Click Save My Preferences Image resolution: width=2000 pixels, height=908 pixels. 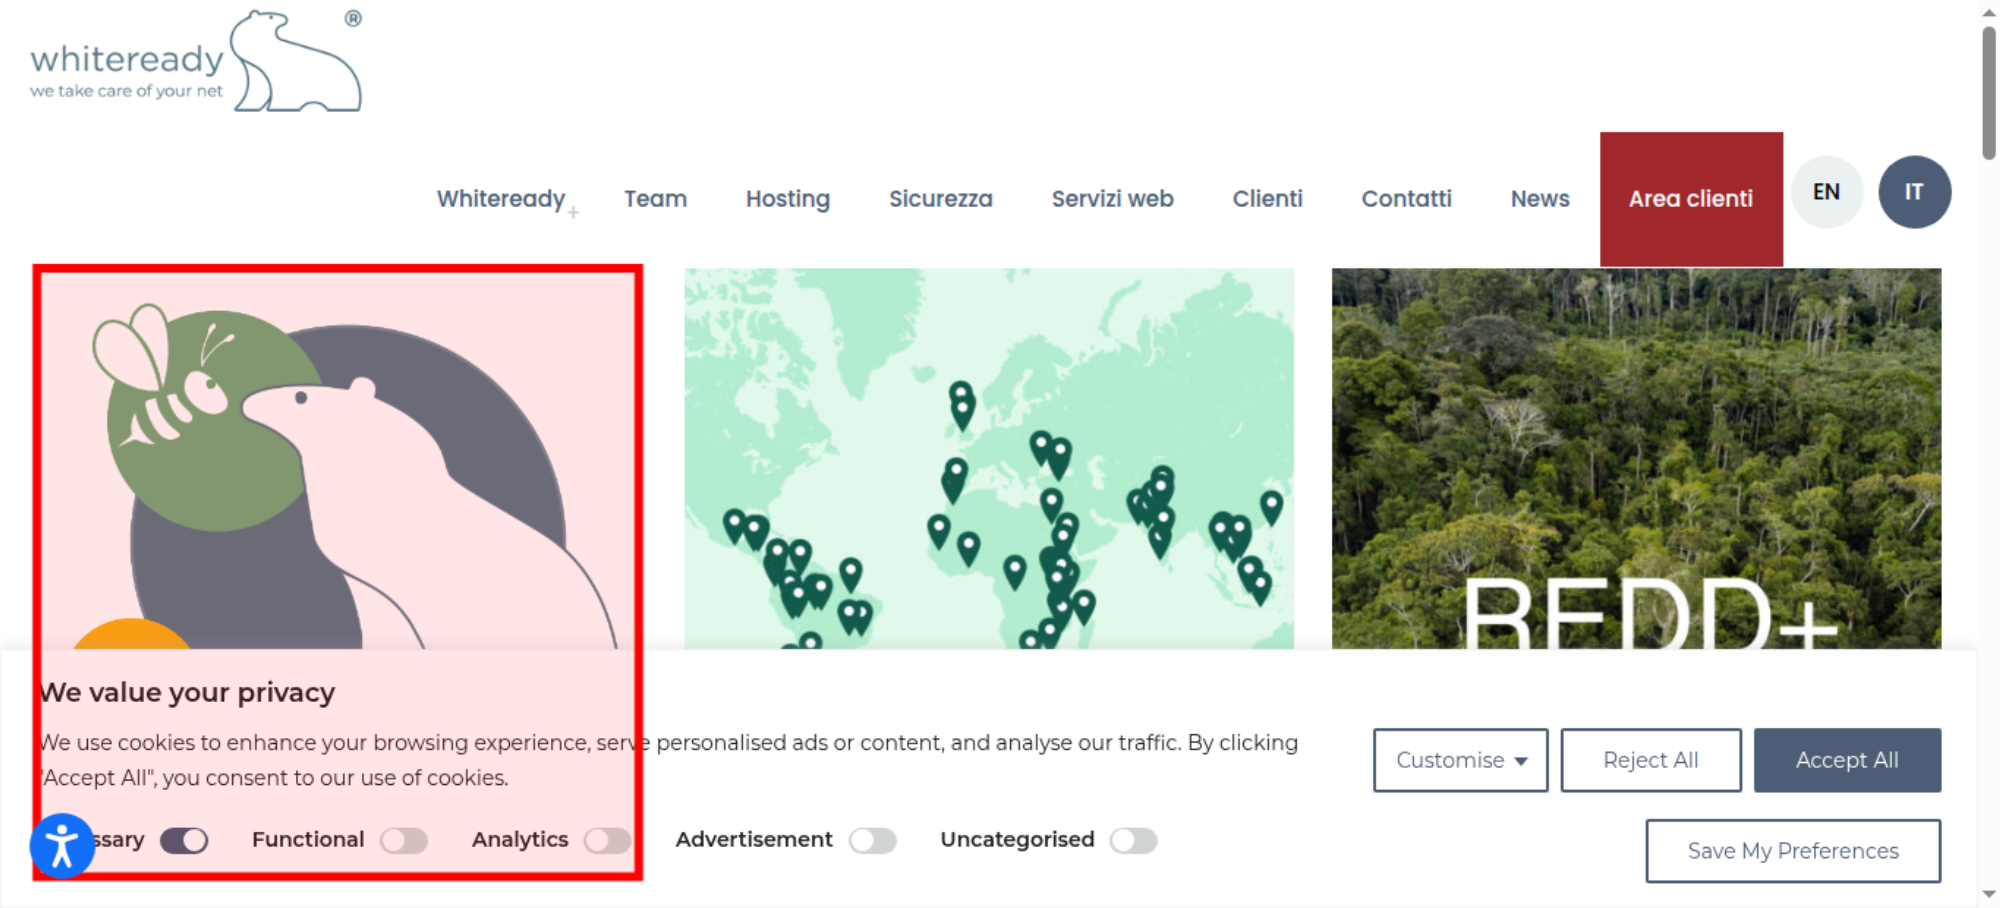pos(1793,851)
